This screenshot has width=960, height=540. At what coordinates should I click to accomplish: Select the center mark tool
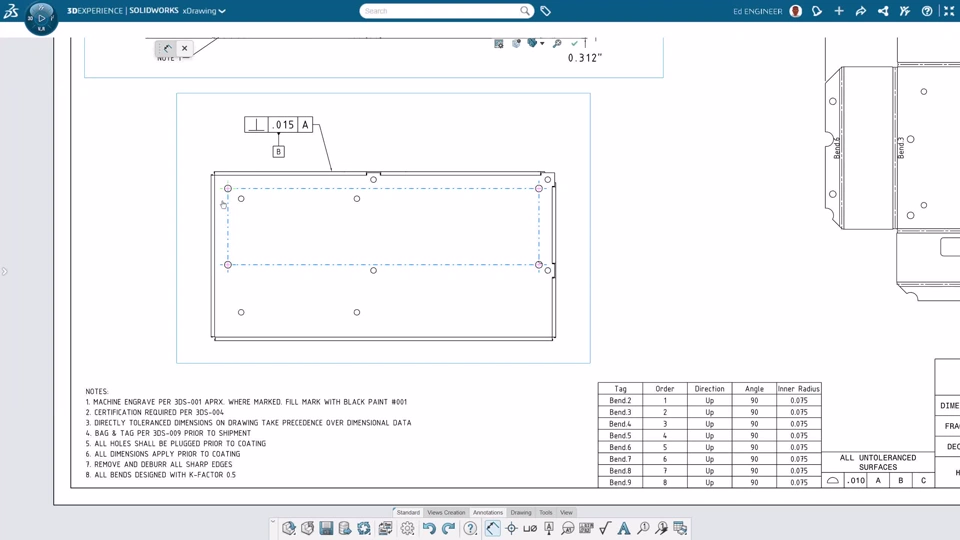tap(512, 528)
